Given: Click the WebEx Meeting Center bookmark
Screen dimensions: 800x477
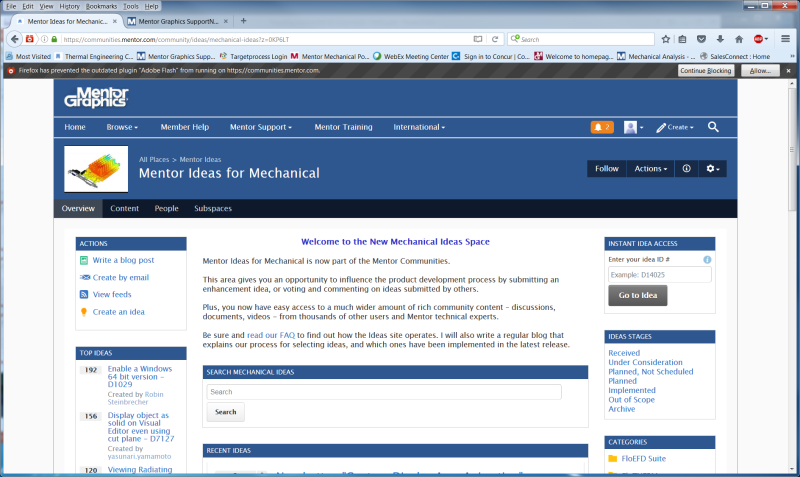Looking at the screenshot, I should pos(411,56).
